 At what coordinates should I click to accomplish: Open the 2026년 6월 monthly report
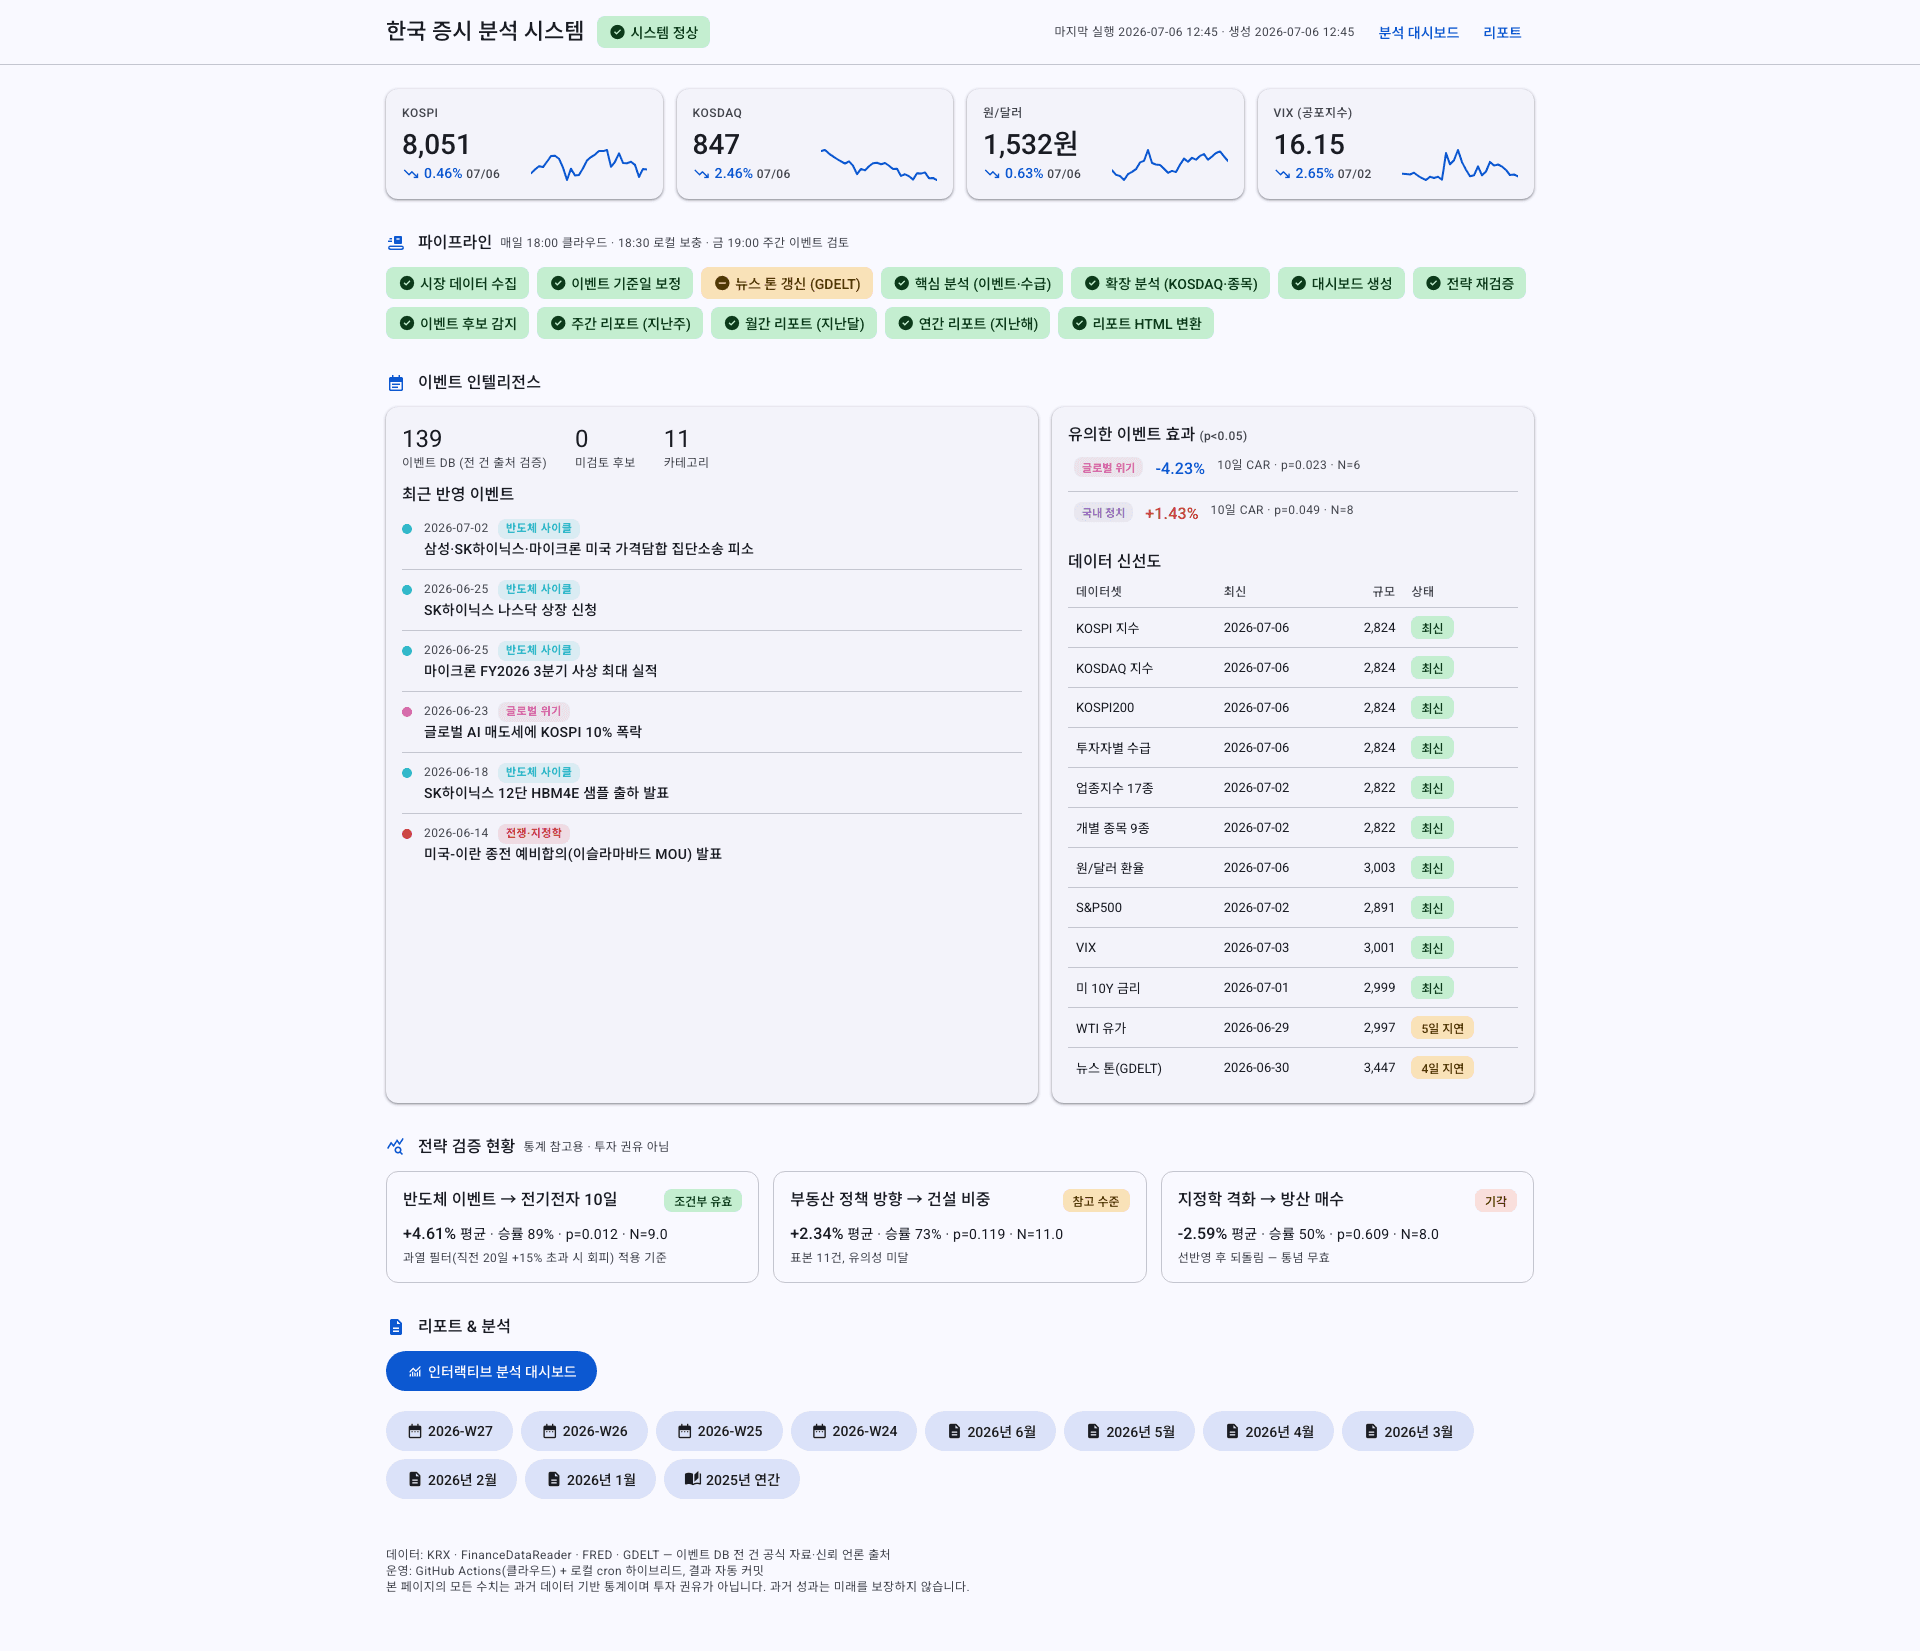990,1431
